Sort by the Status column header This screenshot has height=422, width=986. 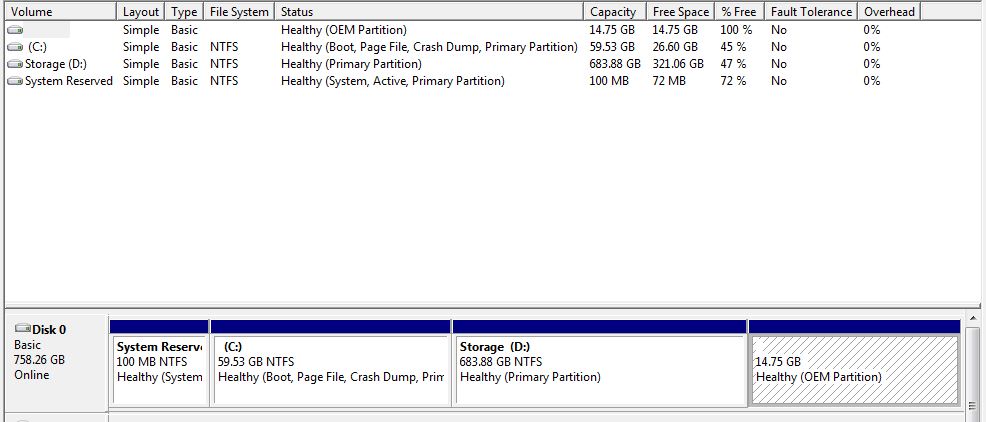pos(429,11)
